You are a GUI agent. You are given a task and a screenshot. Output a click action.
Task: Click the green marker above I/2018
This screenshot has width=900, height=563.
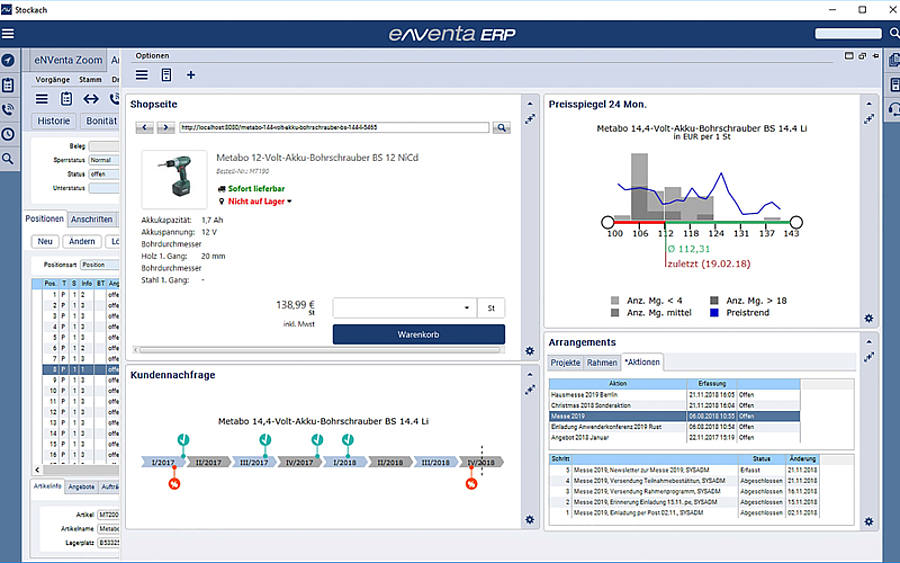pyautogui.click(x=348, y=440)
